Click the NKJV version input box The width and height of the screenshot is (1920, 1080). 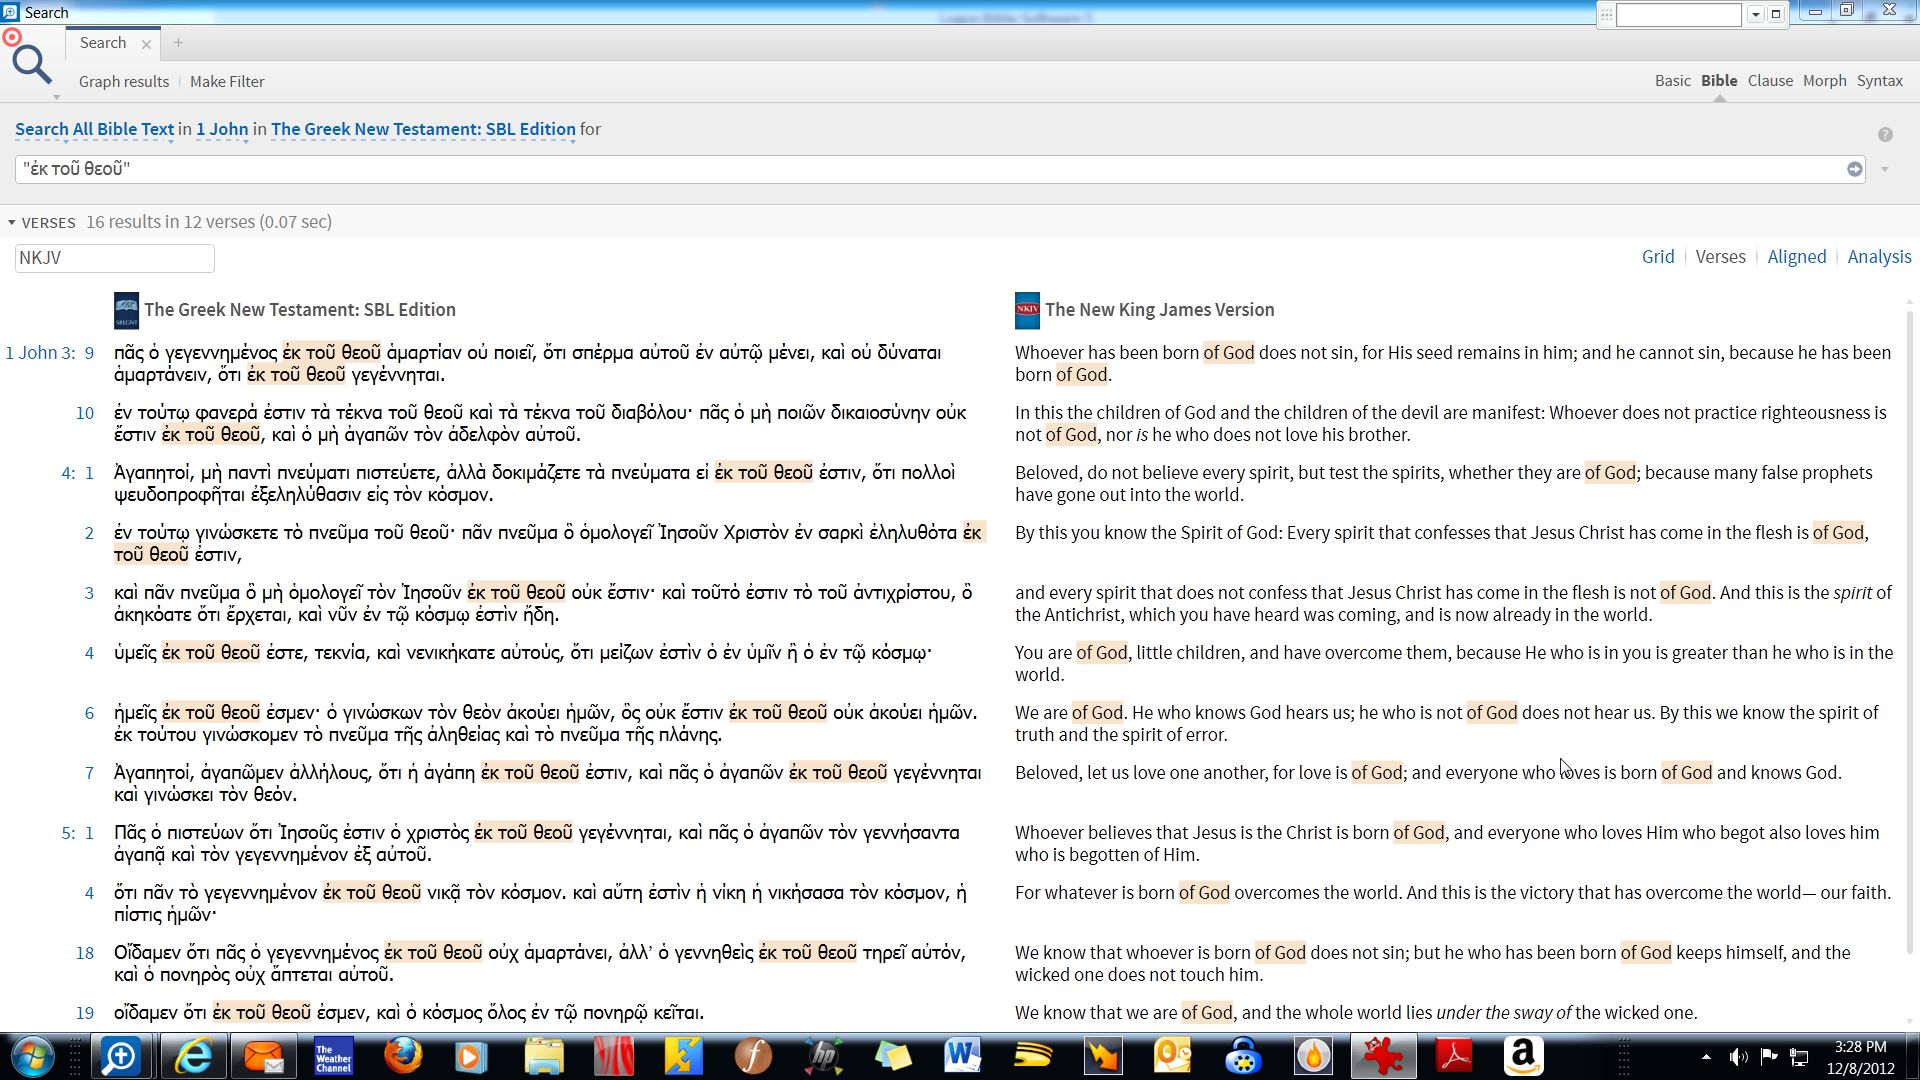(x=115, y=258)
